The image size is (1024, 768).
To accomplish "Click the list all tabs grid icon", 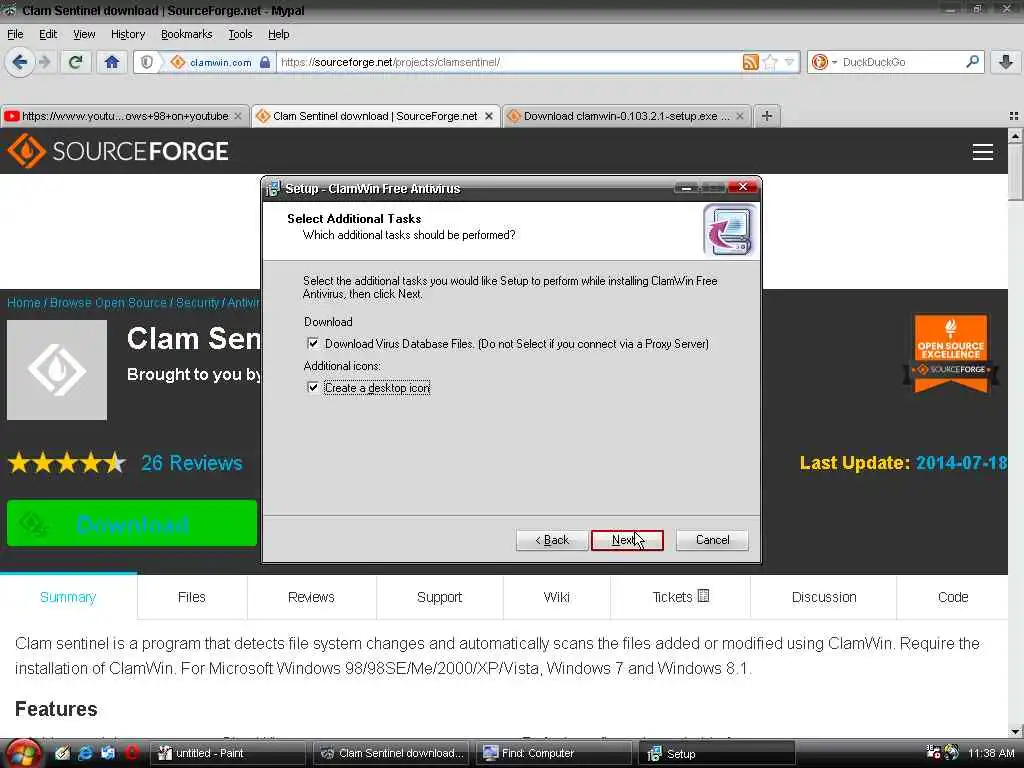I will (x=1014, y=116).
